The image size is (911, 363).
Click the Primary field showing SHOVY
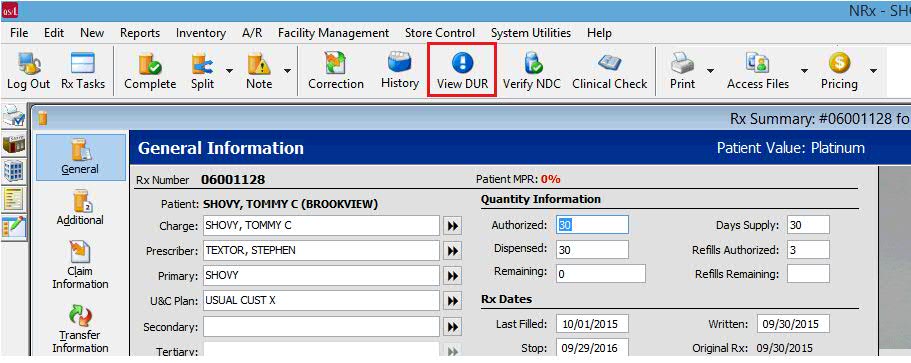pyautogui.click(x=321, y=276)
